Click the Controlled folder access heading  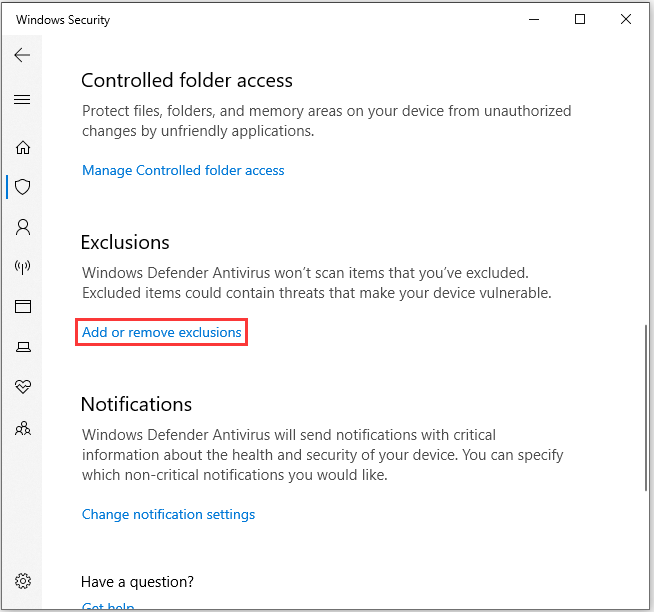pyautogui.click(x=187, y=80)
